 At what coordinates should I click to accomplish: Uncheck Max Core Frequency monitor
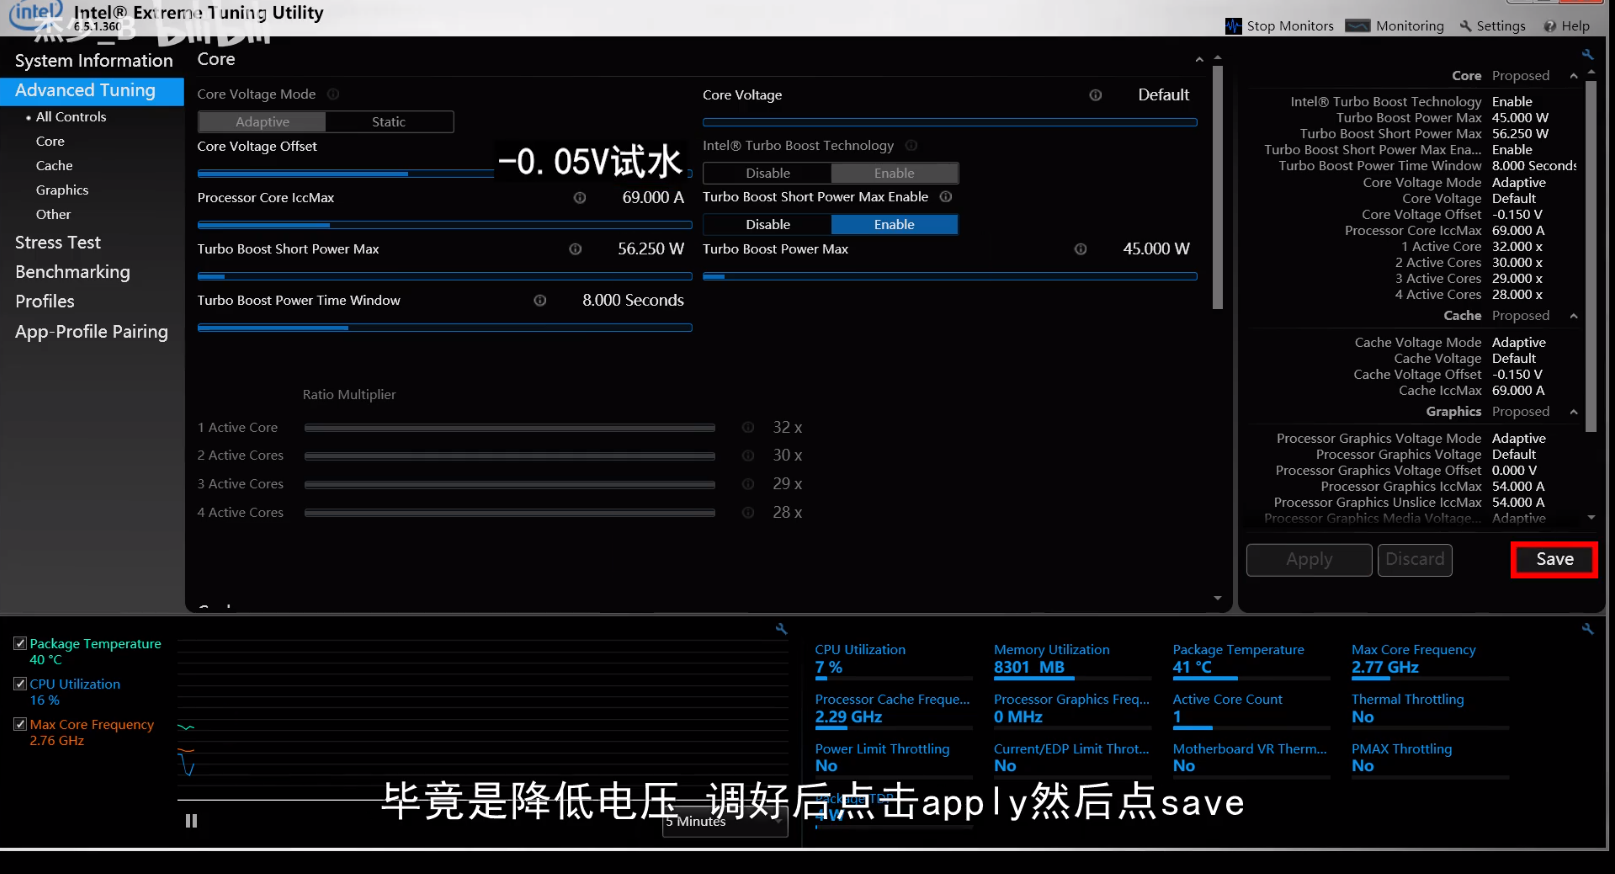[20, 724]
